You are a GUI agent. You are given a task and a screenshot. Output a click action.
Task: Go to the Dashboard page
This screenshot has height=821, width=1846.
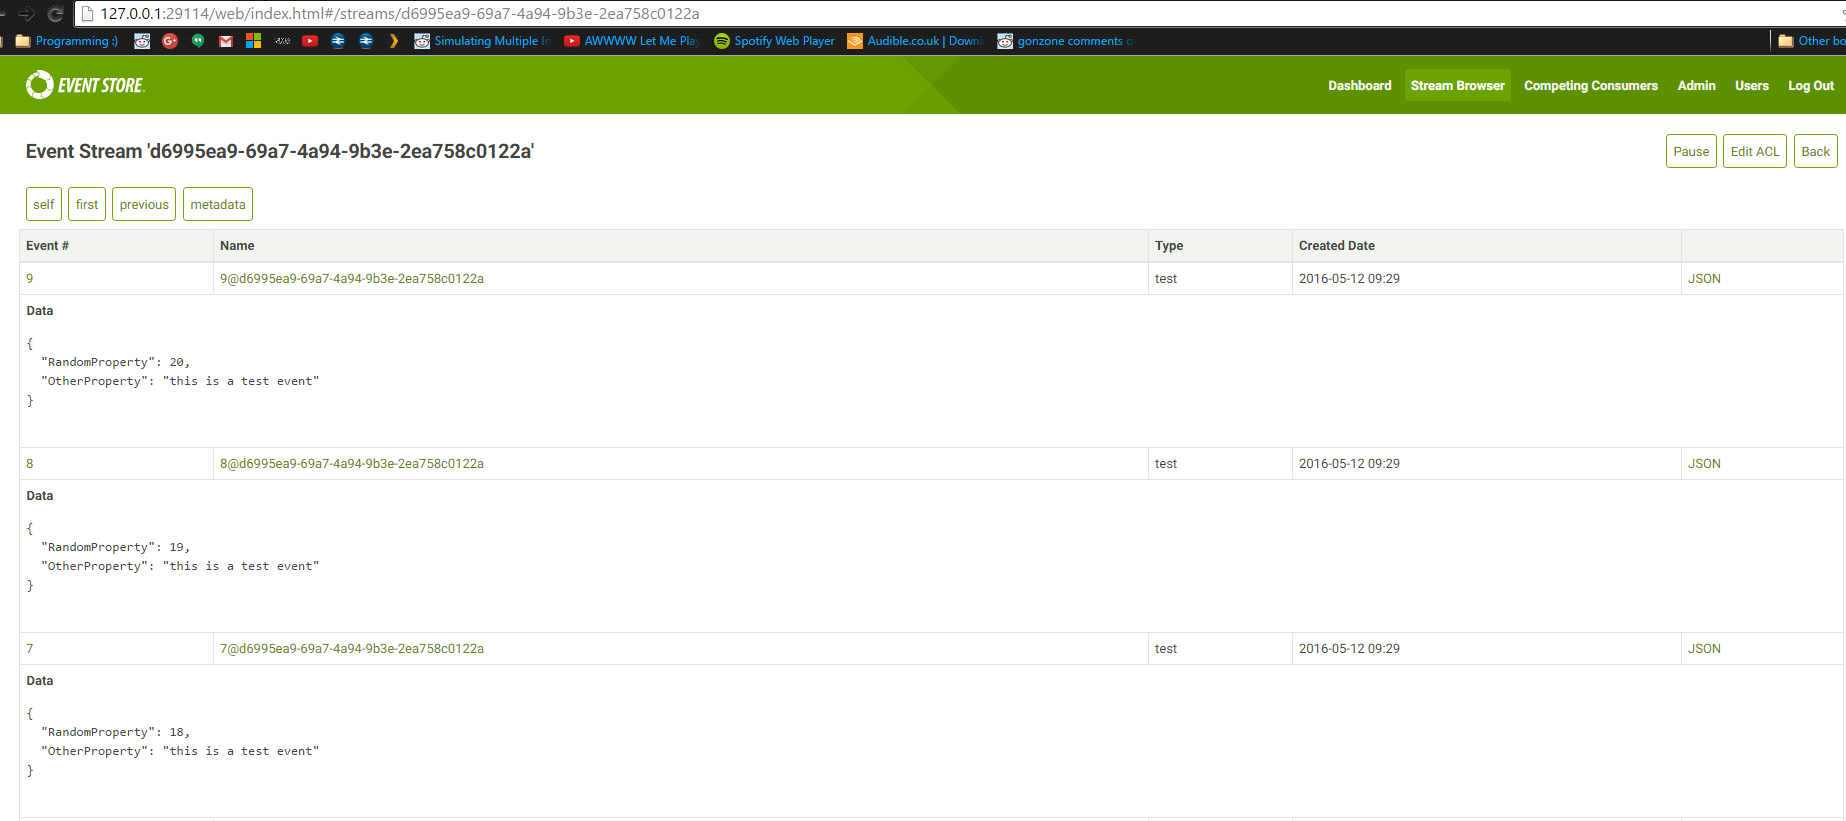click(x=1359, y=86)
